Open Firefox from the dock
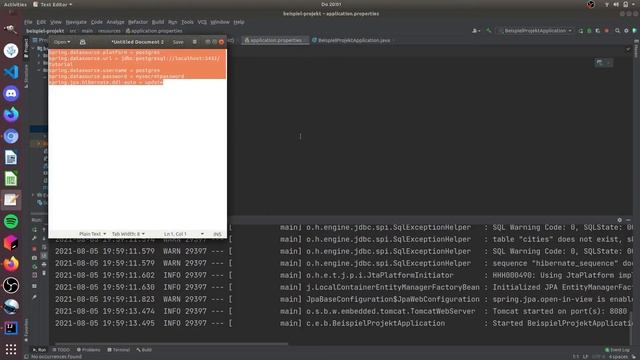The width and height of the screenshot is (640, 360). (x=11, y=264)
